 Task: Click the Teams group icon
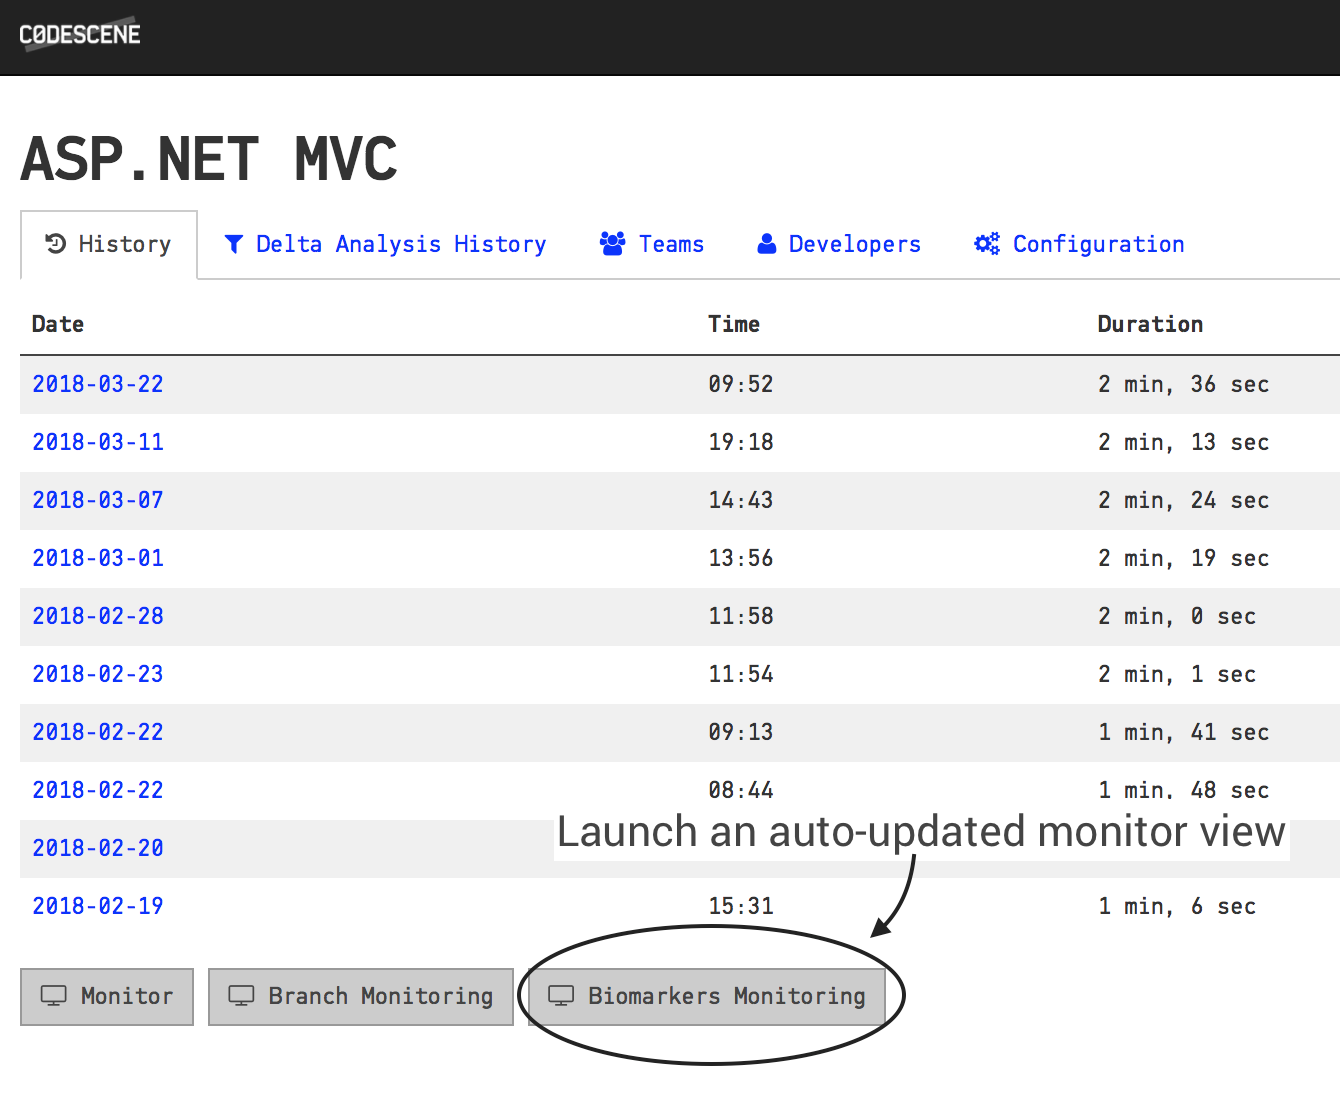click(612, 243)
